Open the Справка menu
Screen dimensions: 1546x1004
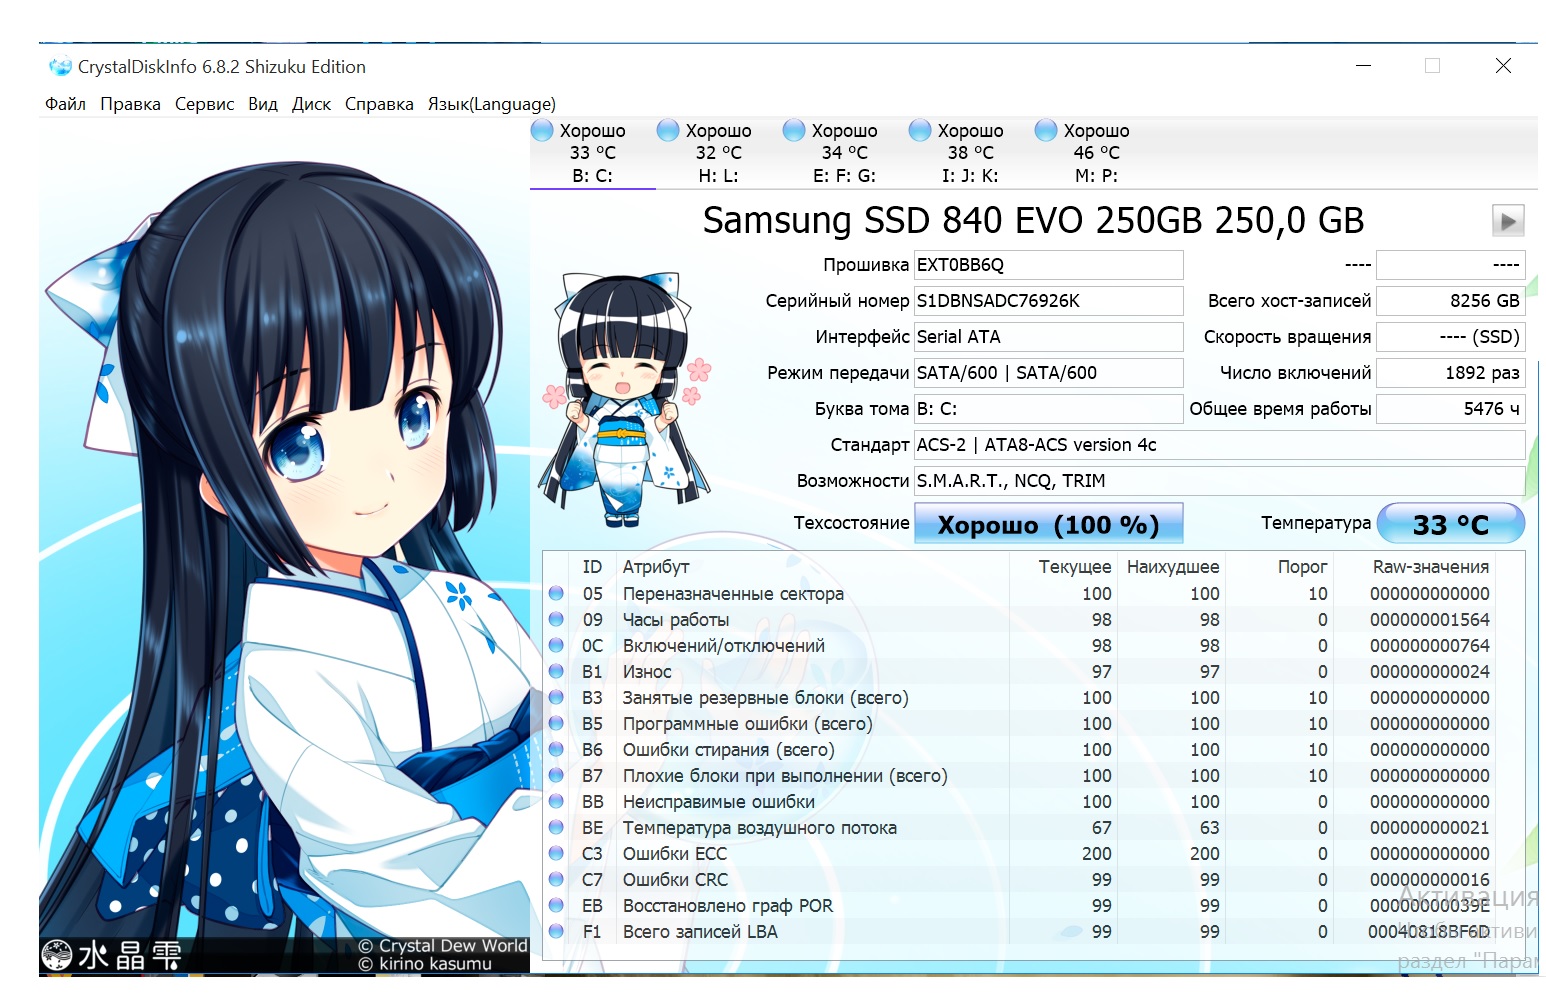[x=379, y=104]
